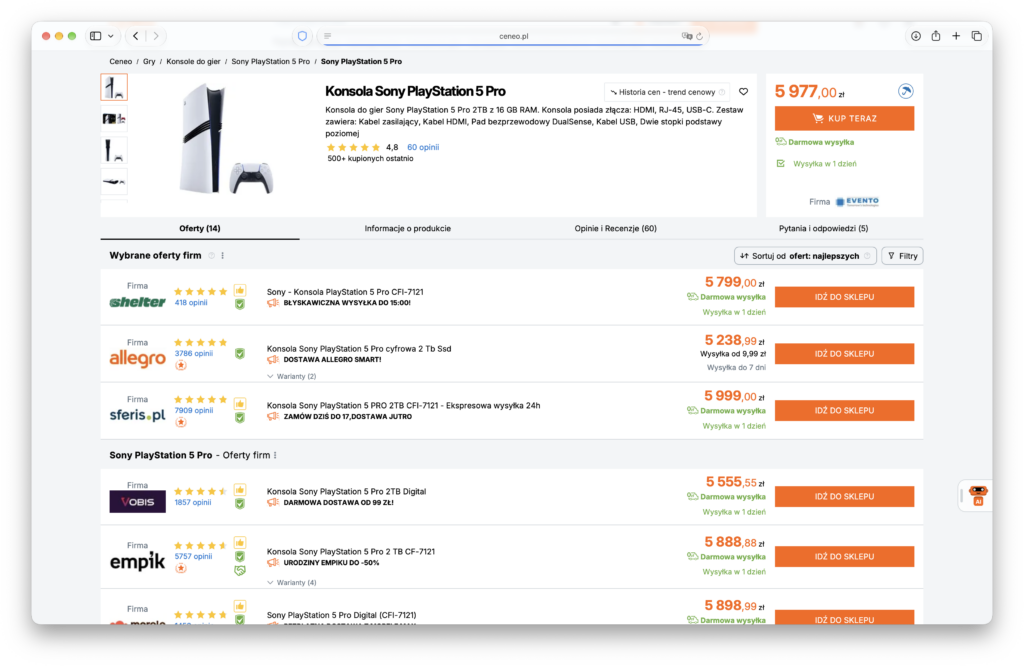Click the orange star badge under allegro reviews

[x=181, y=365]
